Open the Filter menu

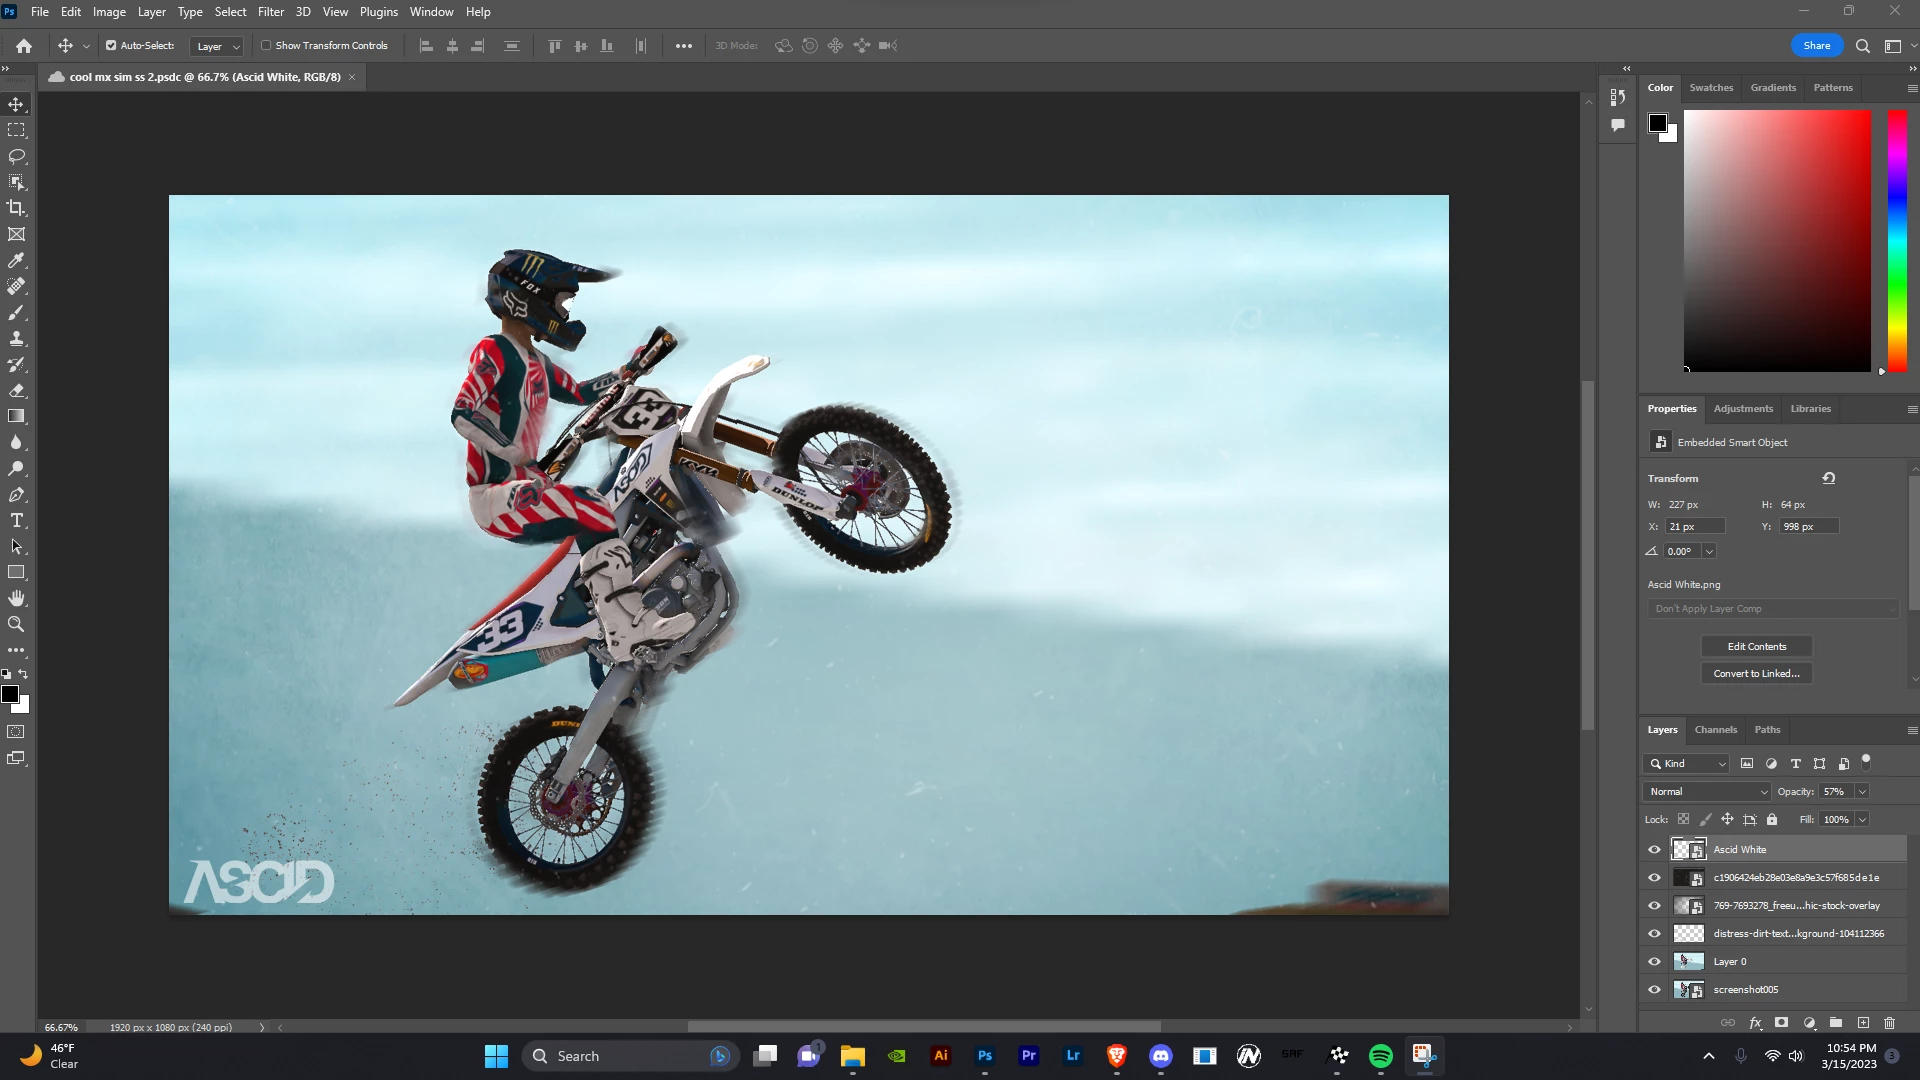(x=270, y=12)
